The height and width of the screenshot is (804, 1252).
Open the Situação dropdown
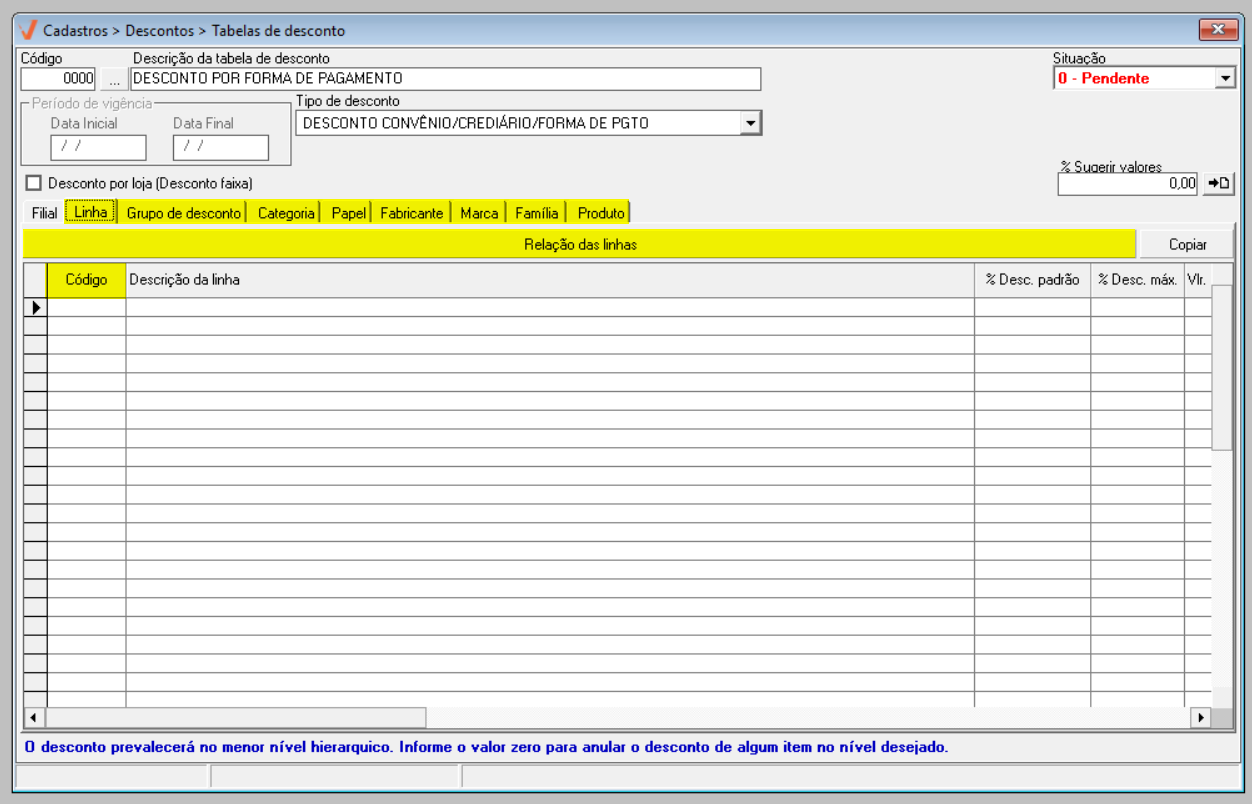click(1225, 79)
